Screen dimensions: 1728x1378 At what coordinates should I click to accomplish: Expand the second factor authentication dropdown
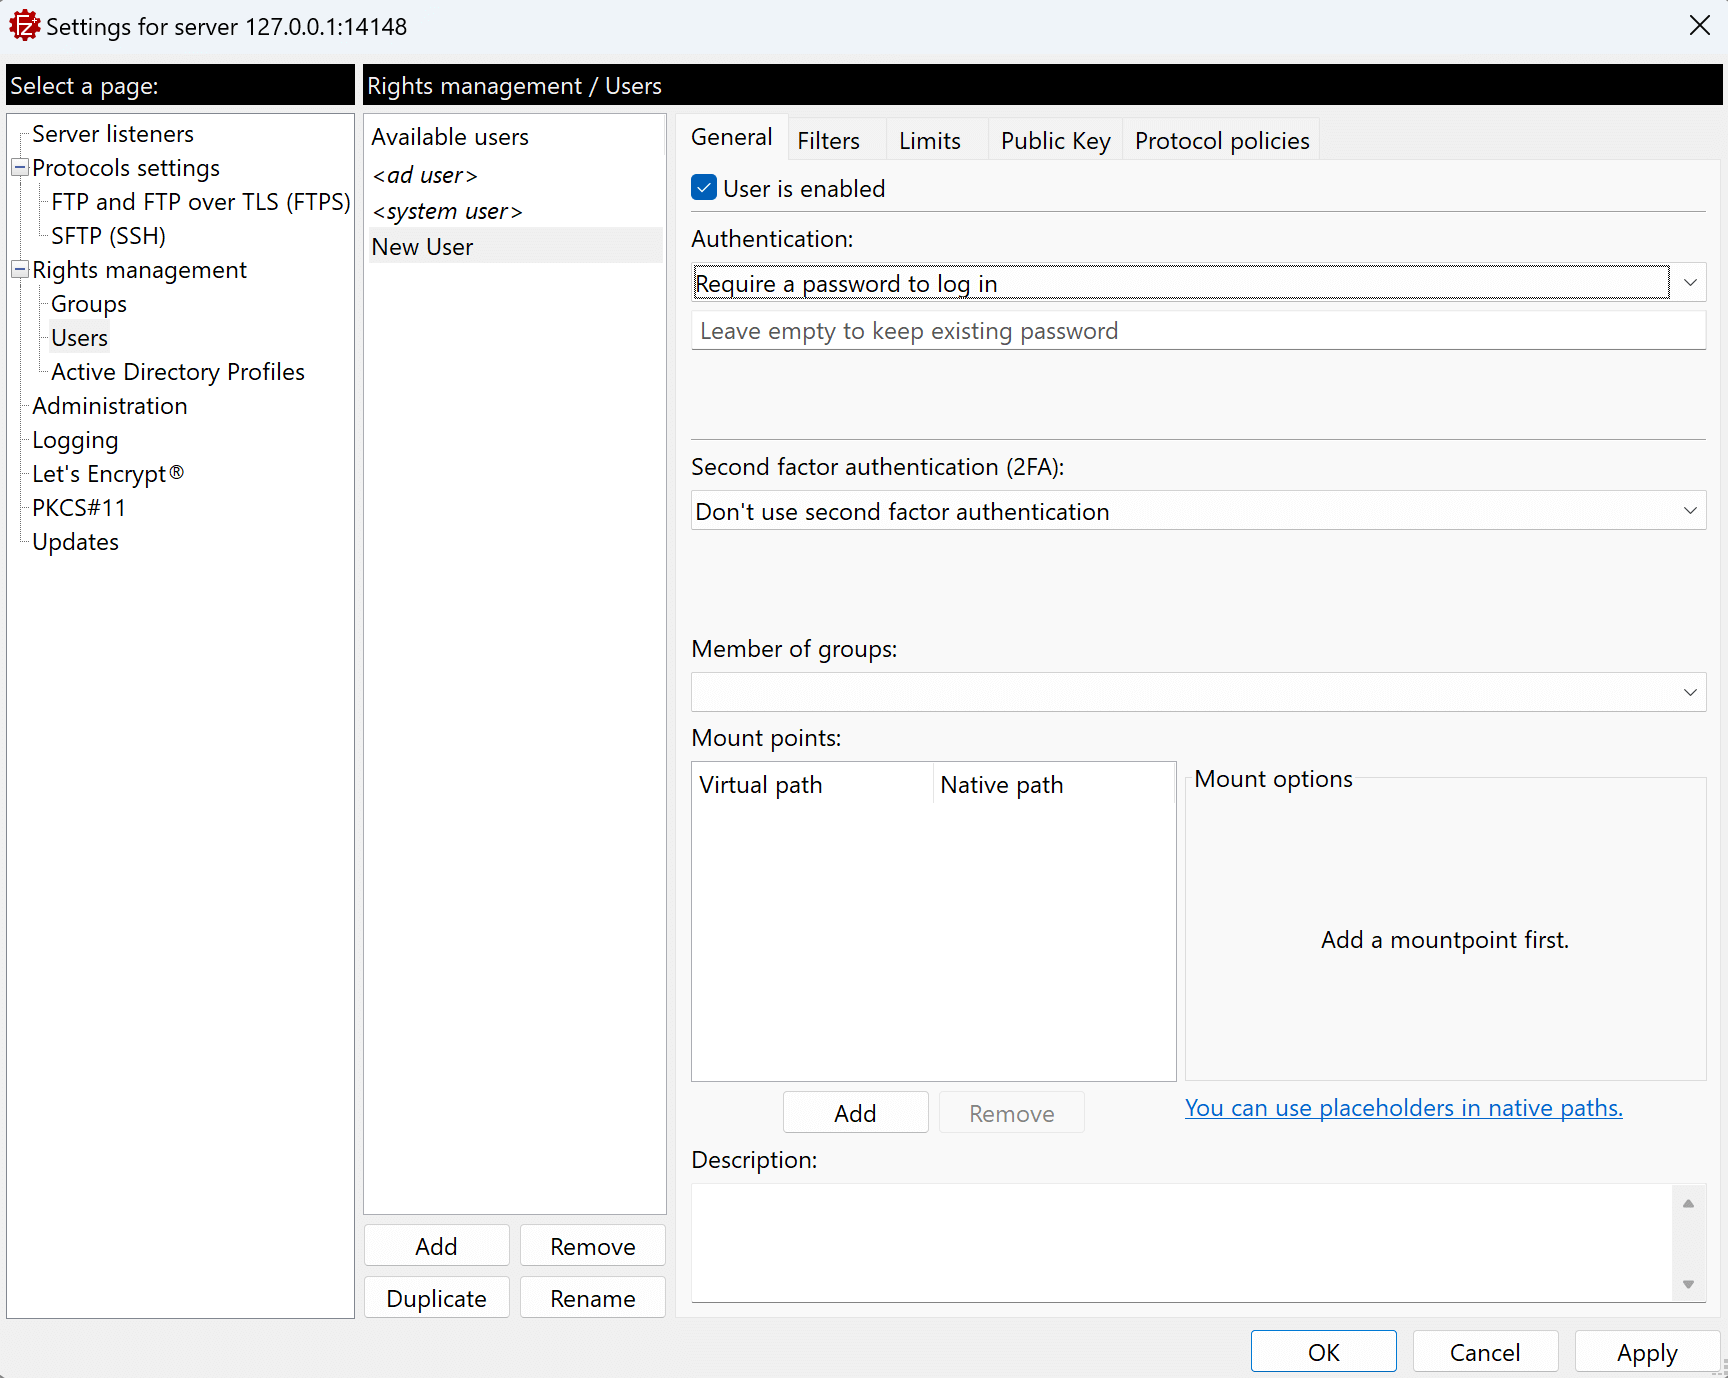point(1689,511)
